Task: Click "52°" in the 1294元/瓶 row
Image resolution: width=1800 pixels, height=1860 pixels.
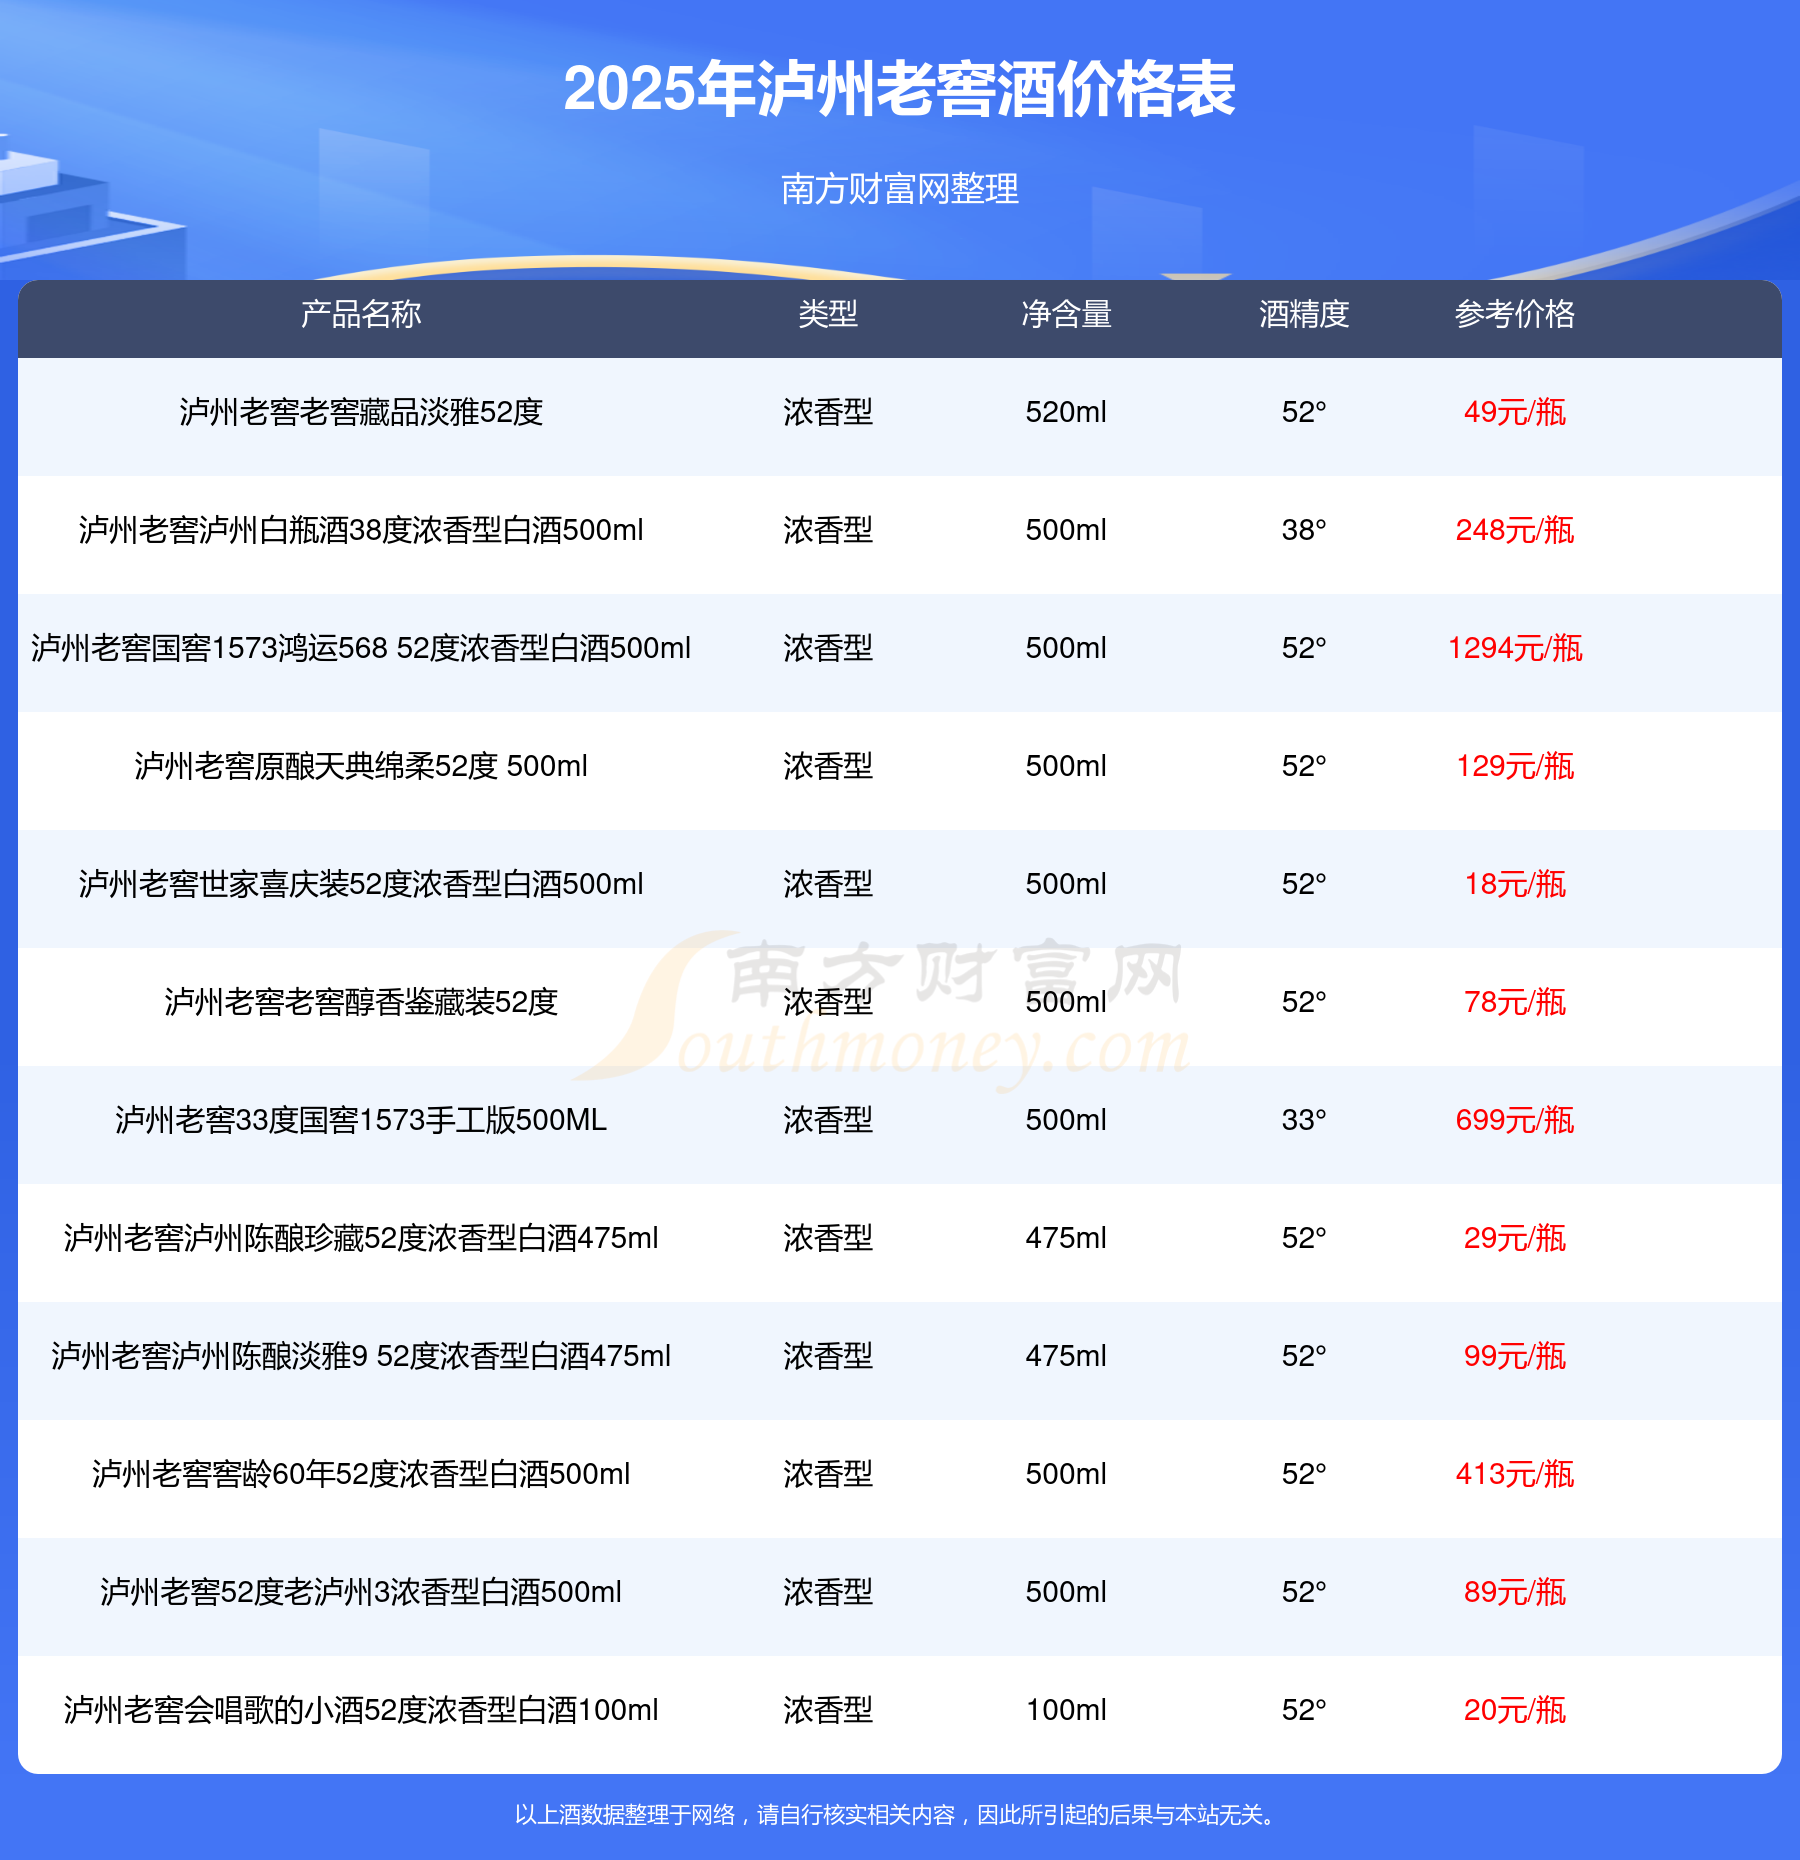Action: [x=1304, y=648]
